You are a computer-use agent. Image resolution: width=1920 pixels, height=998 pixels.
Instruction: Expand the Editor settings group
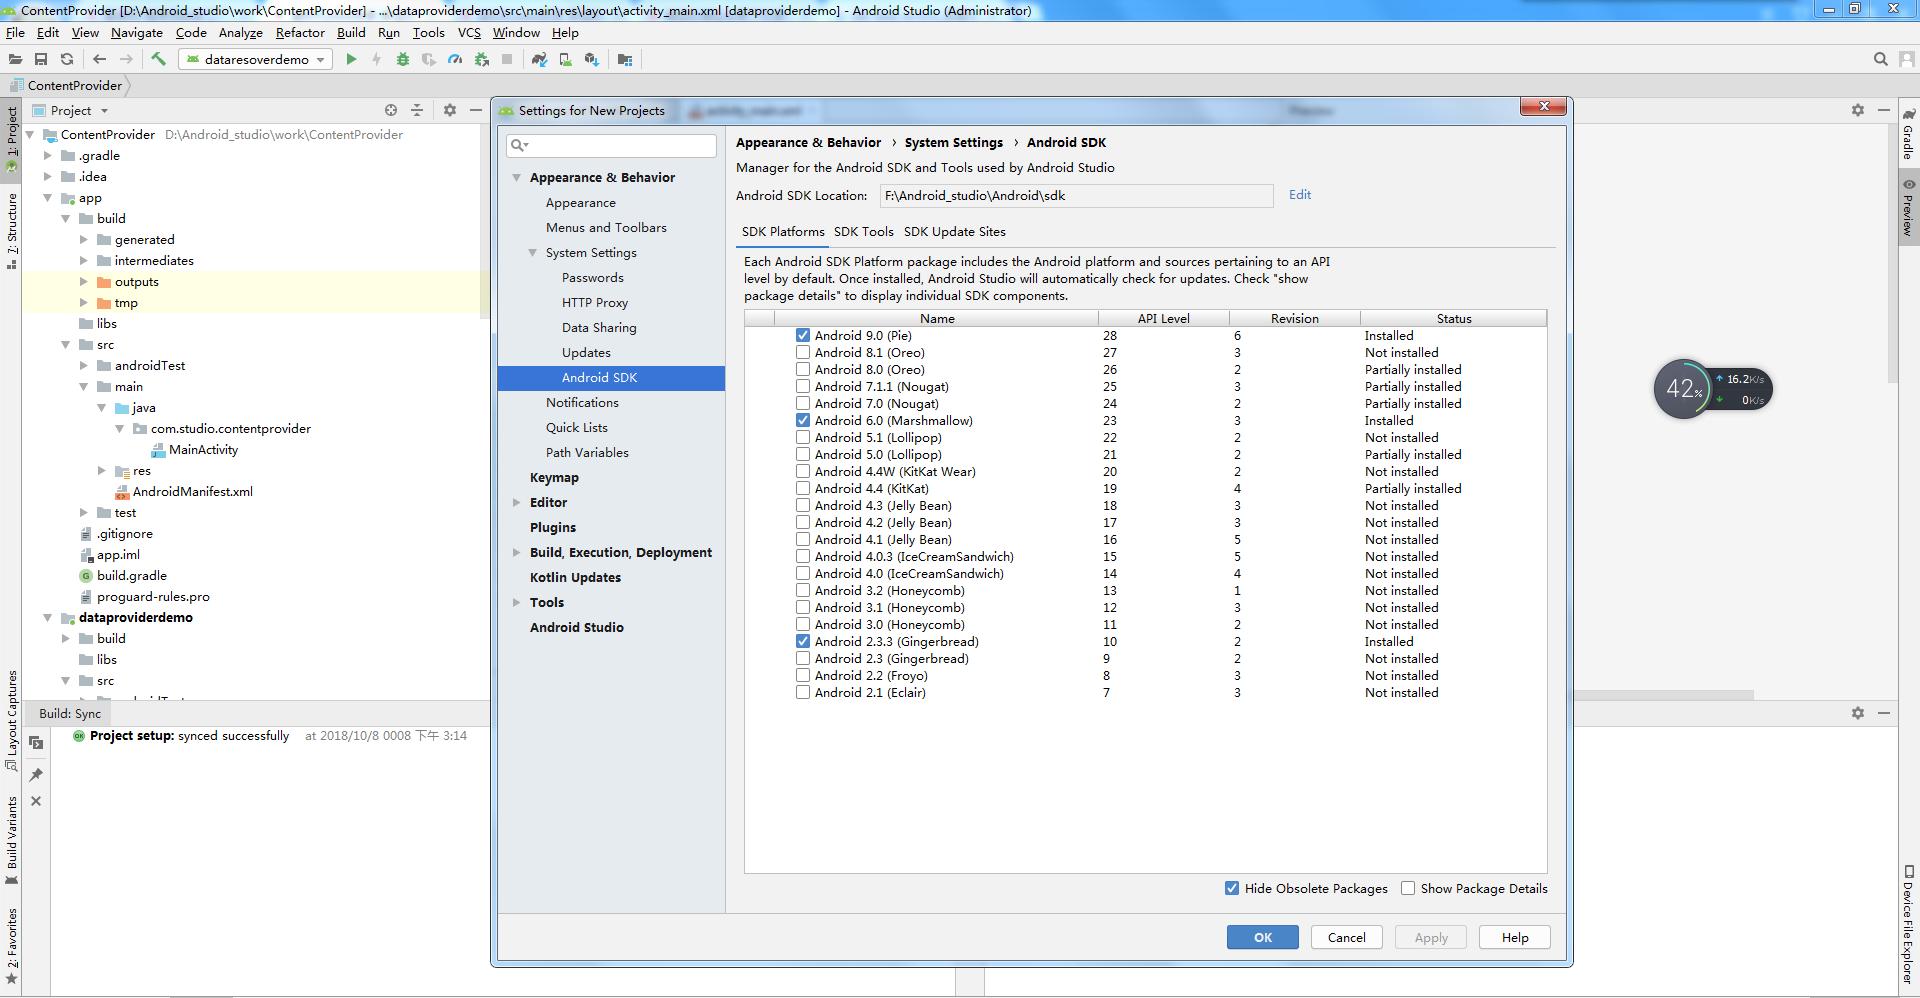click(517, 502)
